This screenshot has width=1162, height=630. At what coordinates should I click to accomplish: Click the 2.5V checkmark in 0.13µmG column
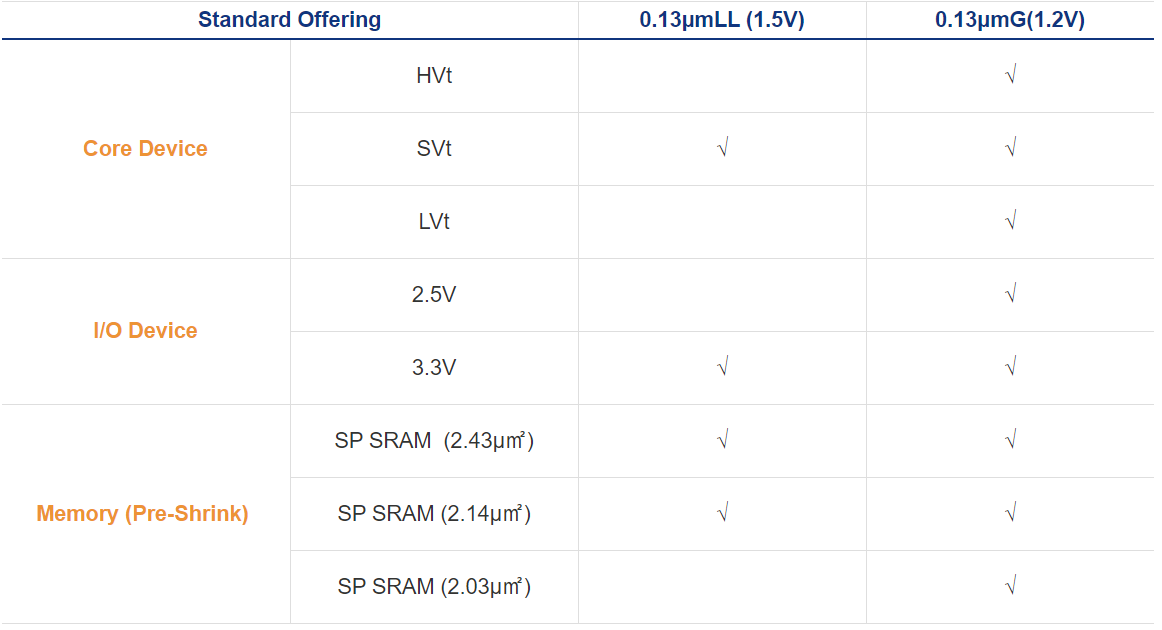click(1010, 295)
